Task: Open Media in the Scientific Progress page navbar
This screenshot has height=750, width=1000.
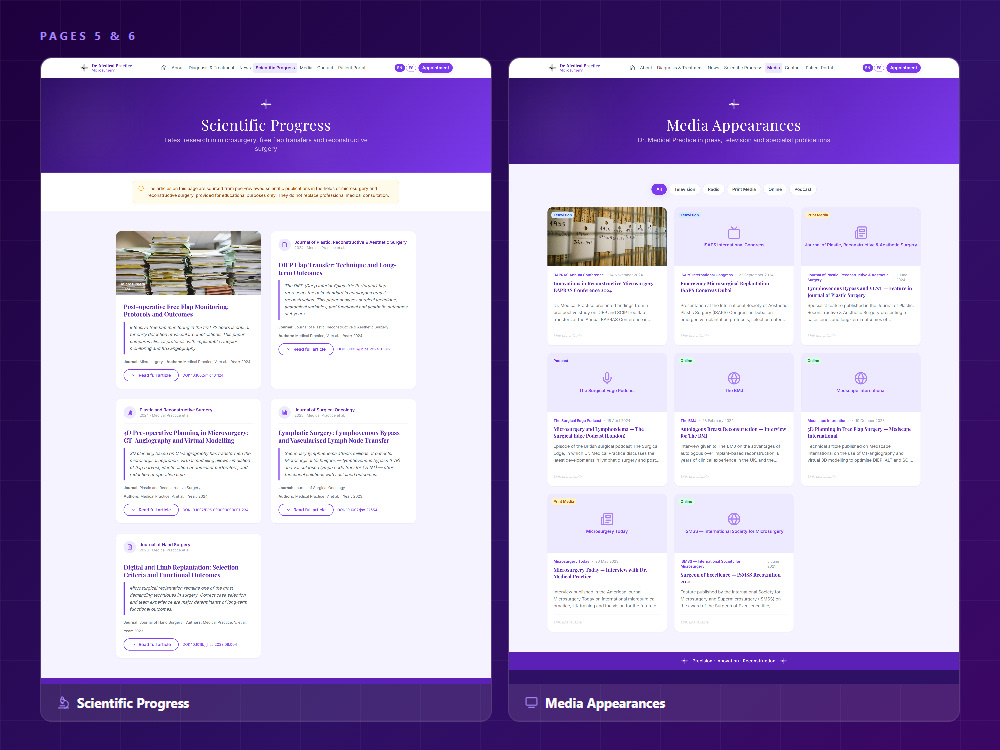Action: tap(305, 68)
